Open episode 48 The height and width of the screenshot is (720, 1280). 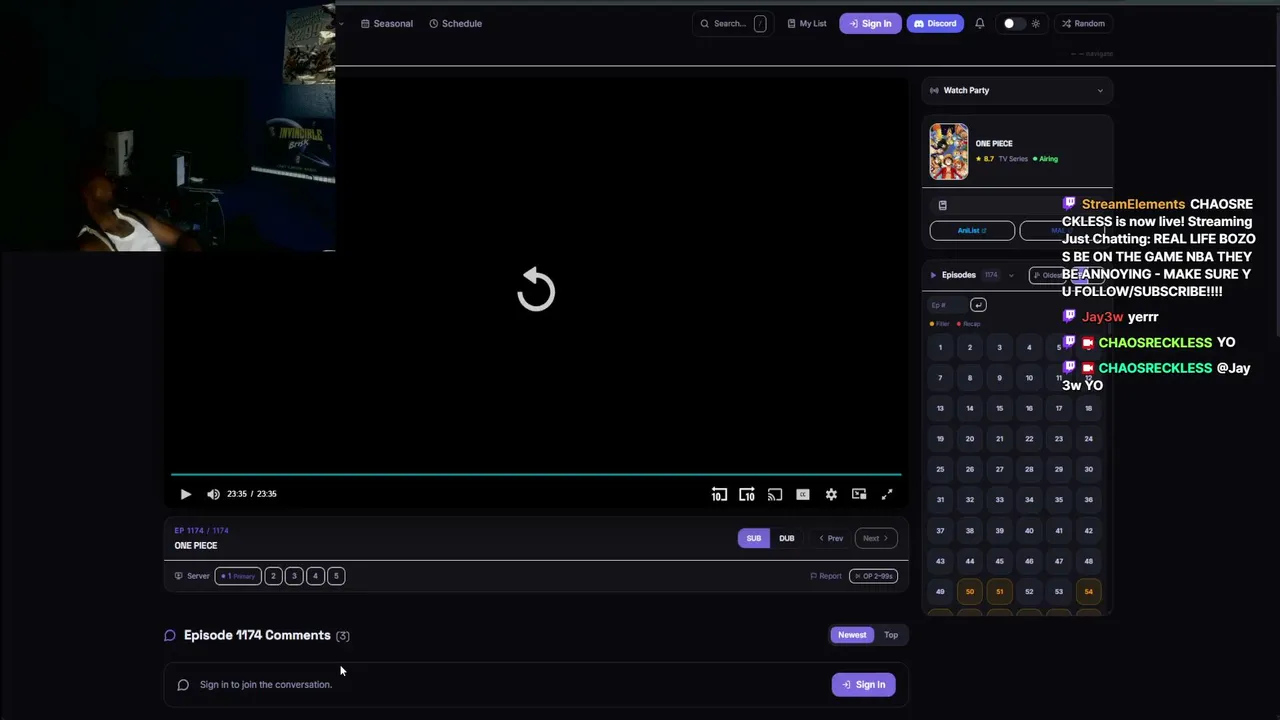pyautogui.click(x=1089, y=561)
